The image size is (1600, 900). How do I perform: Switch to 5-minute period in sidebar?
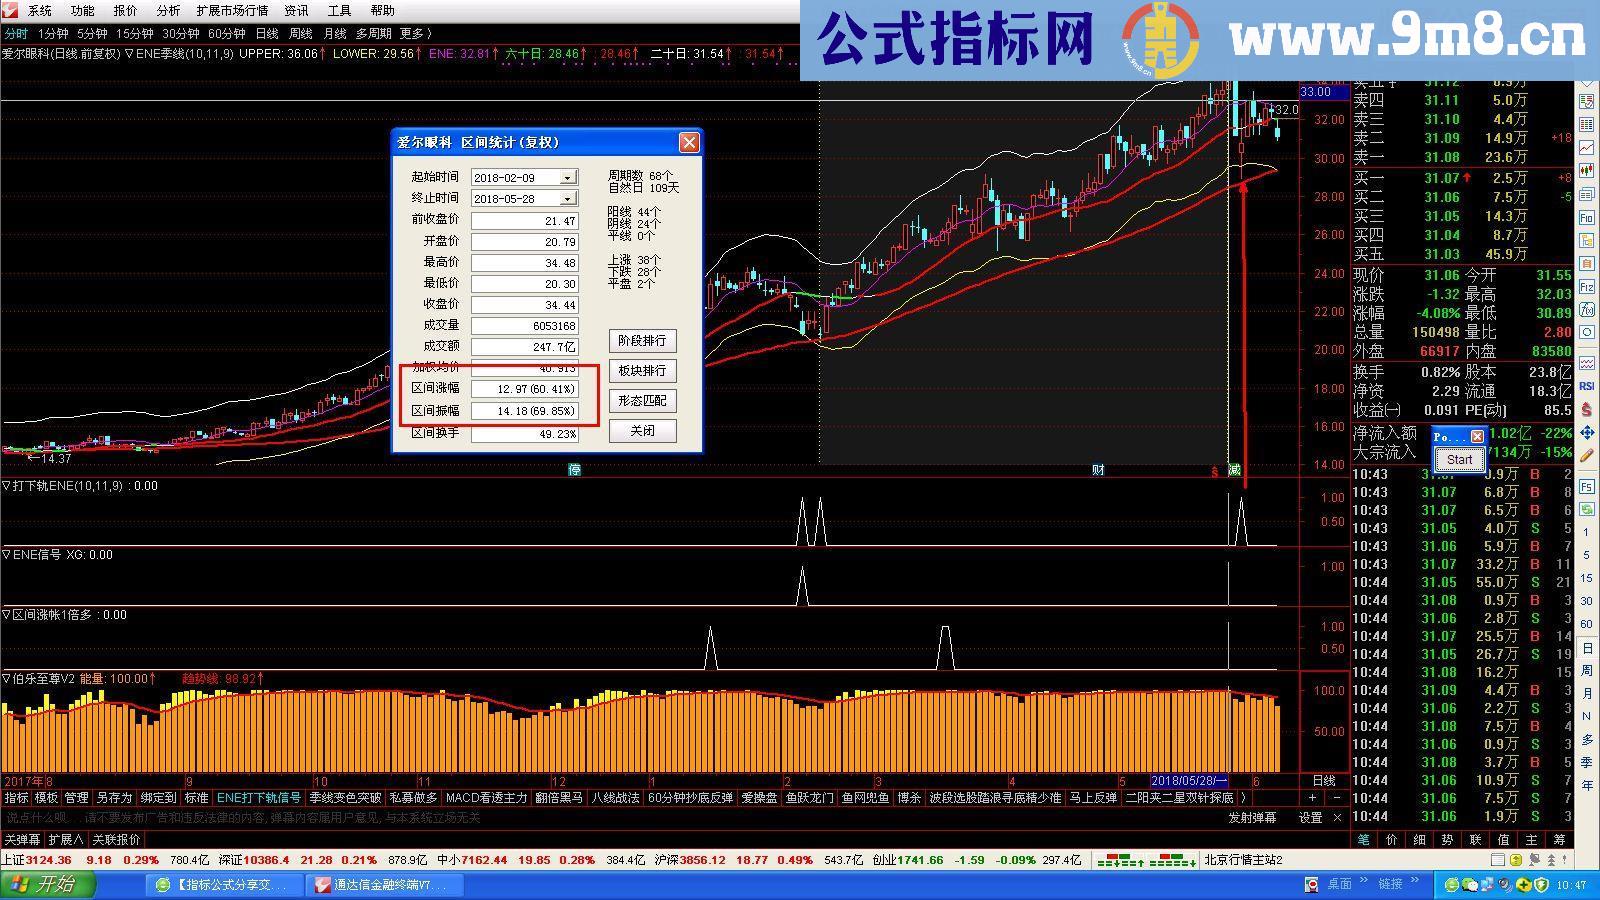[1587, 555]
